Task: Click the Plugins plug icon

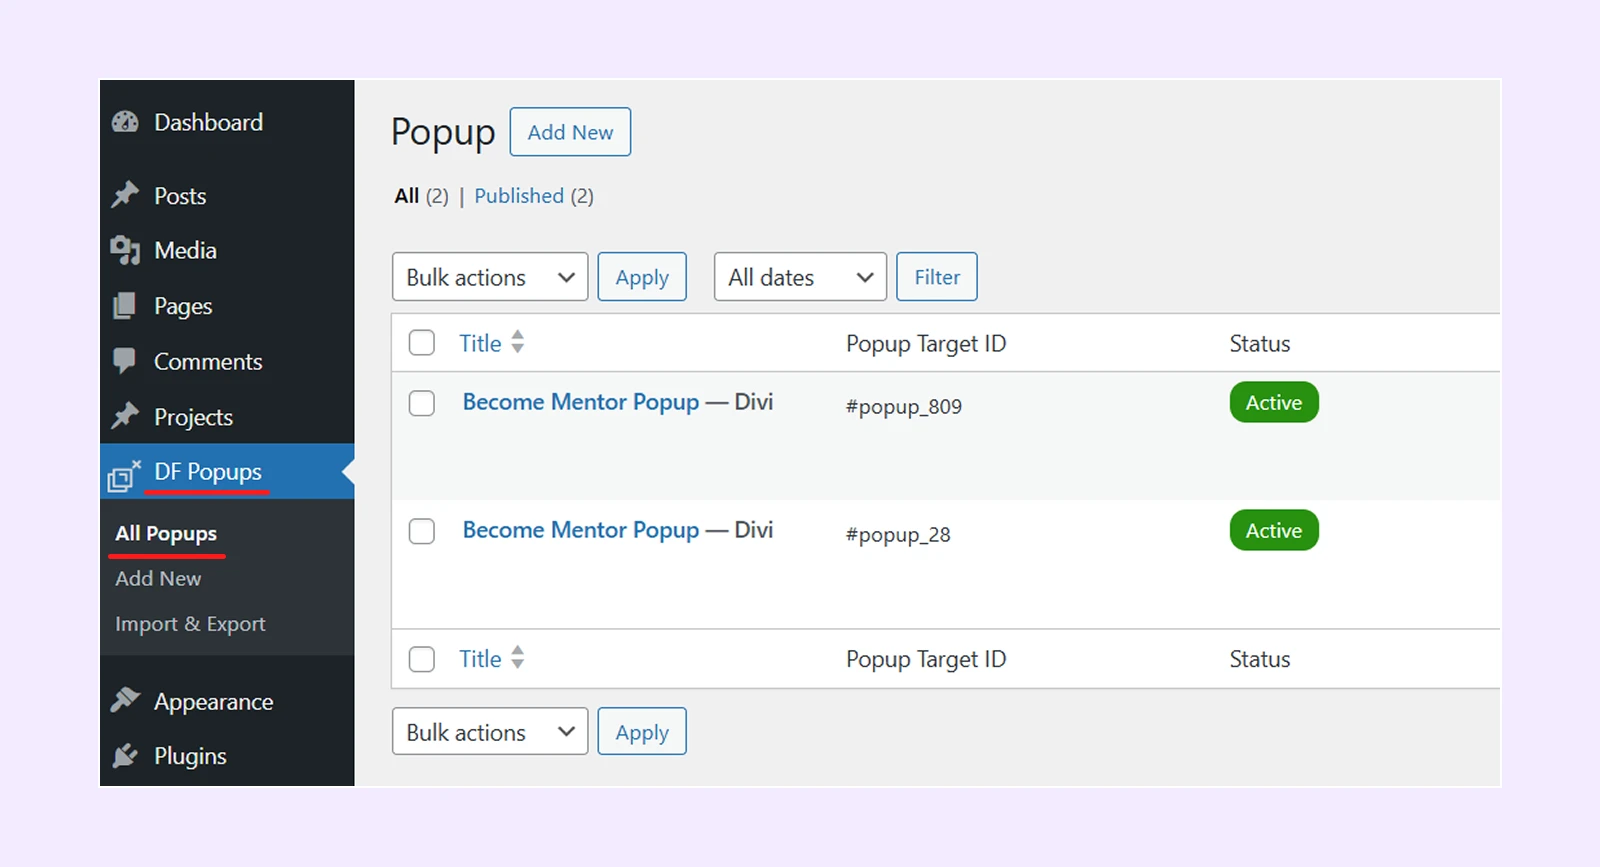Action: pos(125,756)
